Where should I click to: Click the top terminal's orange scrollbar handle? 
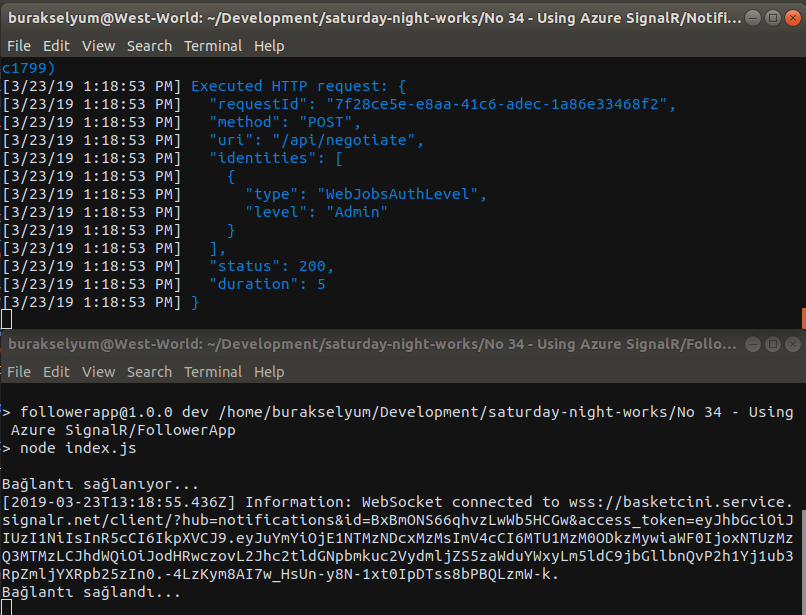[x=803, y=318]
